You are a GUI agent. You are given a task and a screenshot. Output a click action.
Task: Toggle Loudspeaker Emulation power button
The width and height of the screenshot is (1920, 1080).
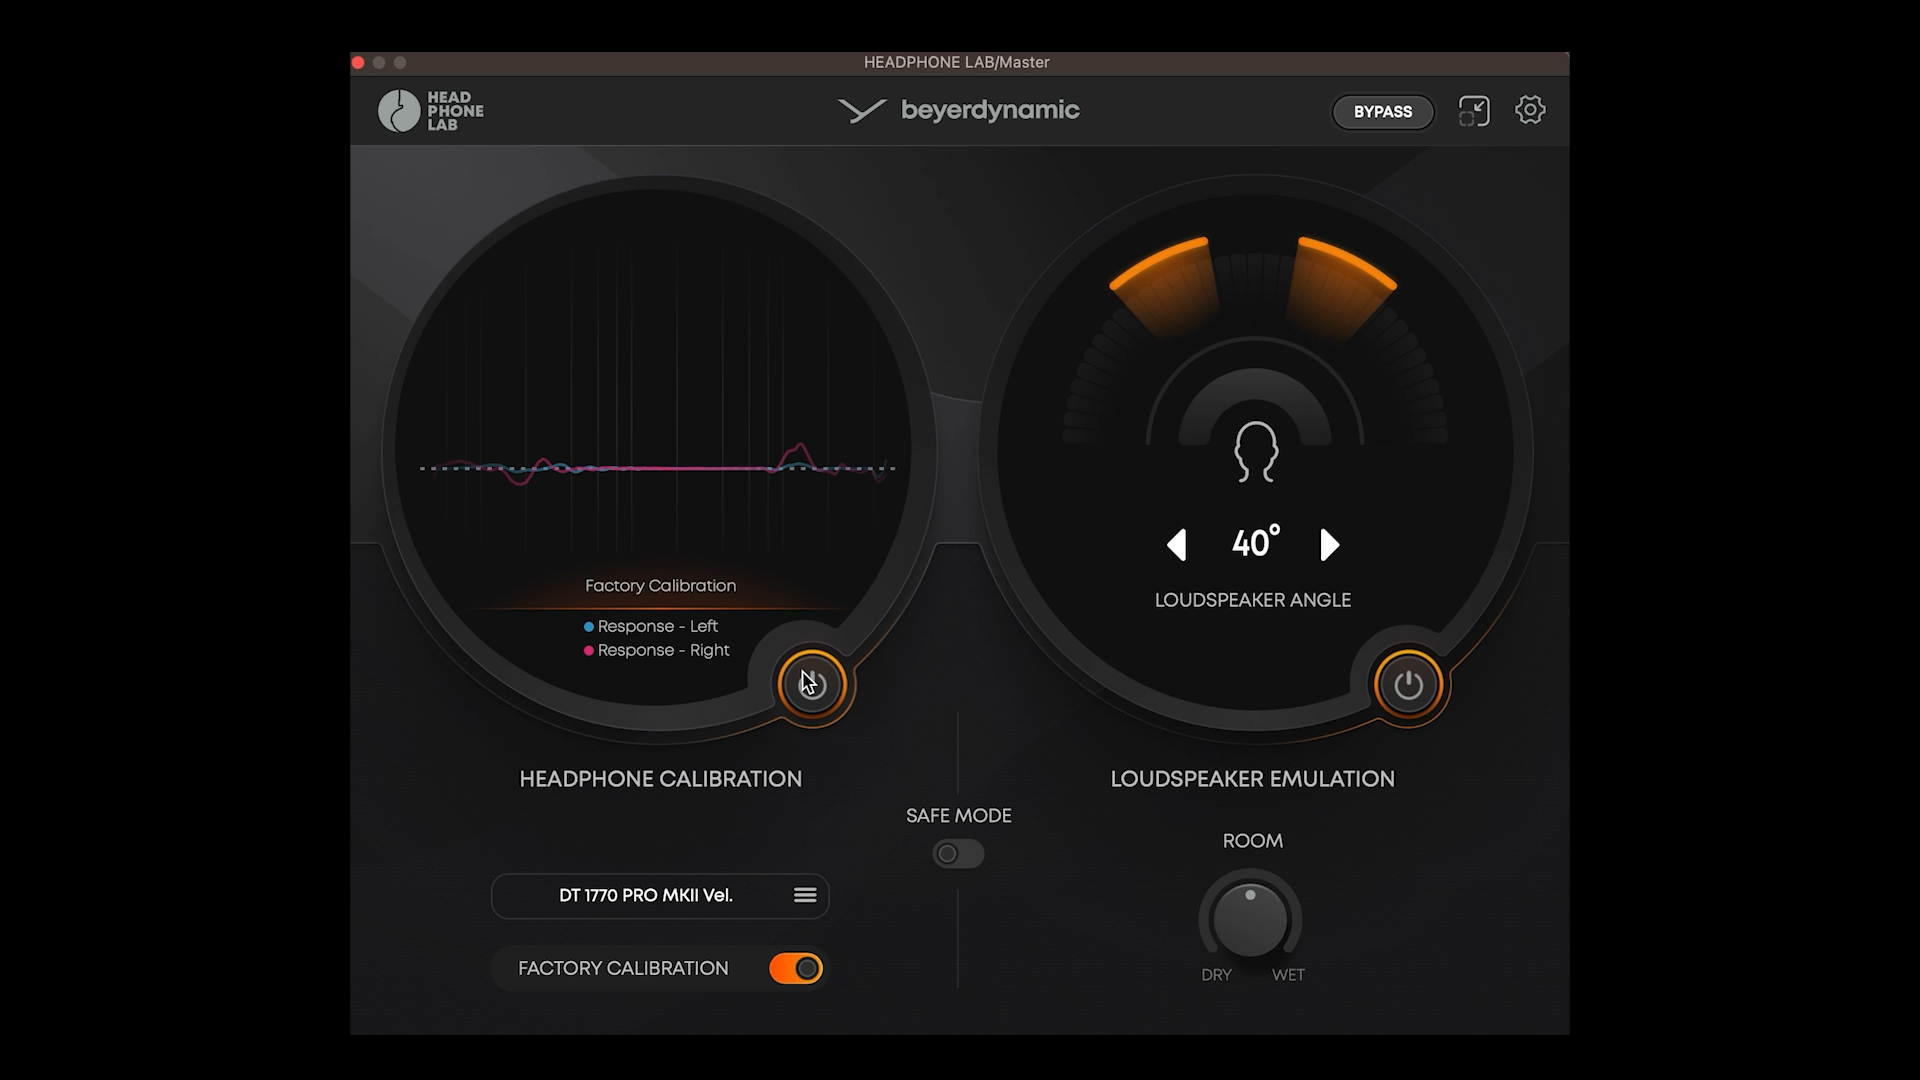(x=1408, y=685)
